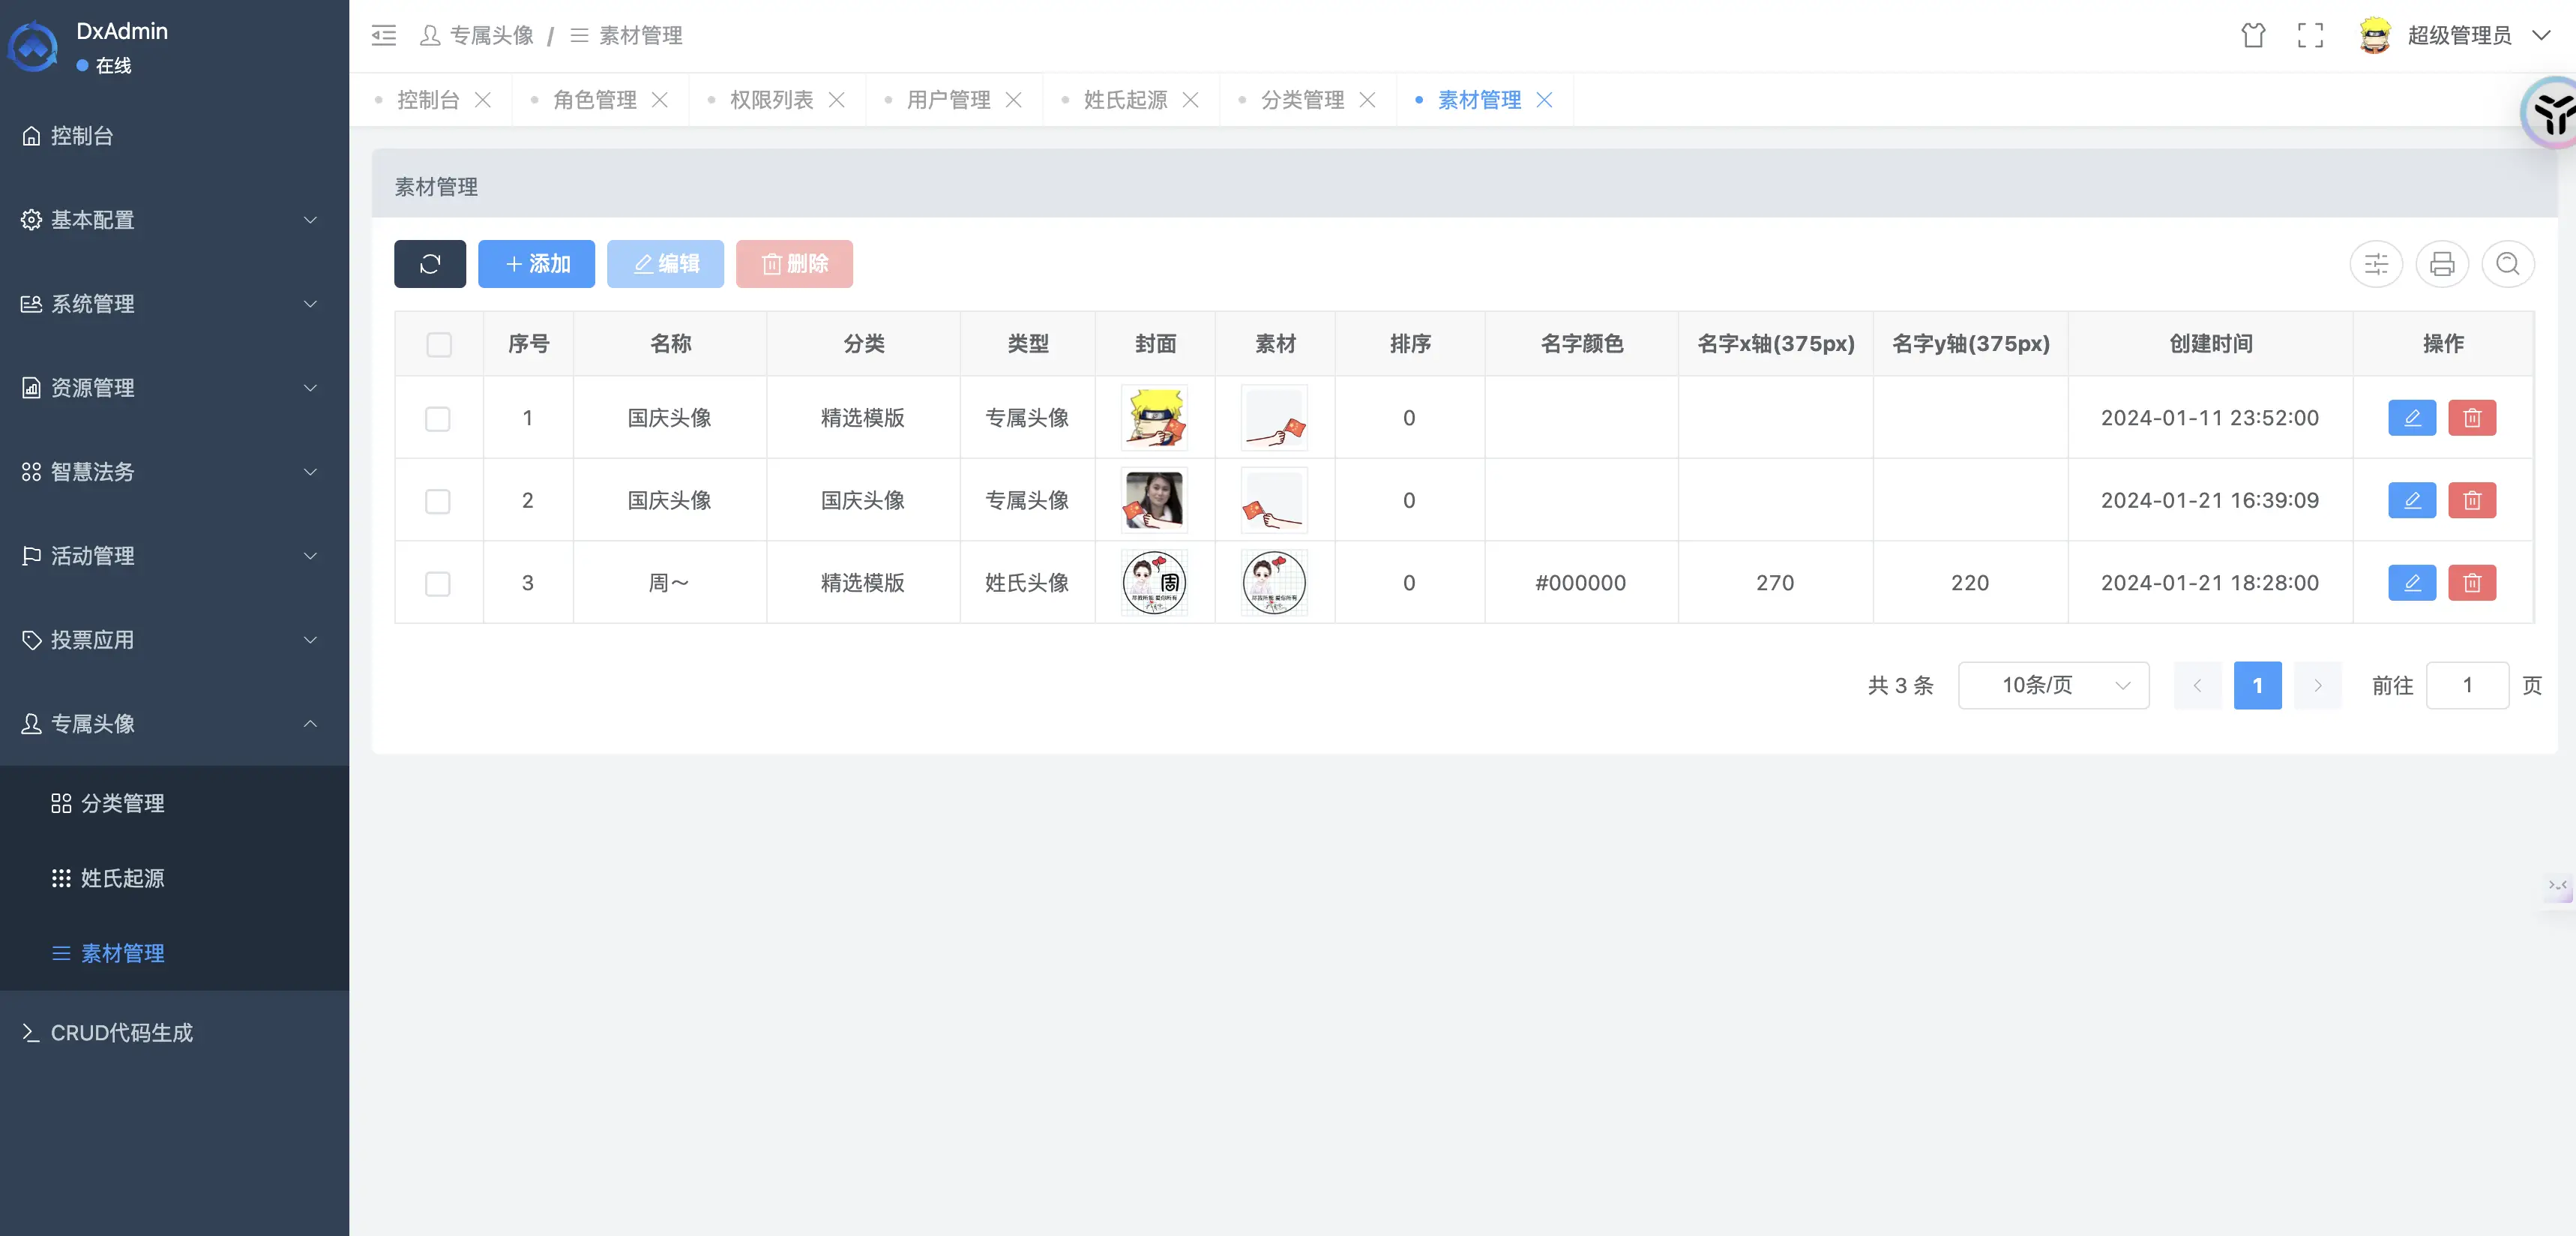The image size is (2576, 1236).
Task: Expand the 智慧法务 menu
Action: (x=175, y=472)
